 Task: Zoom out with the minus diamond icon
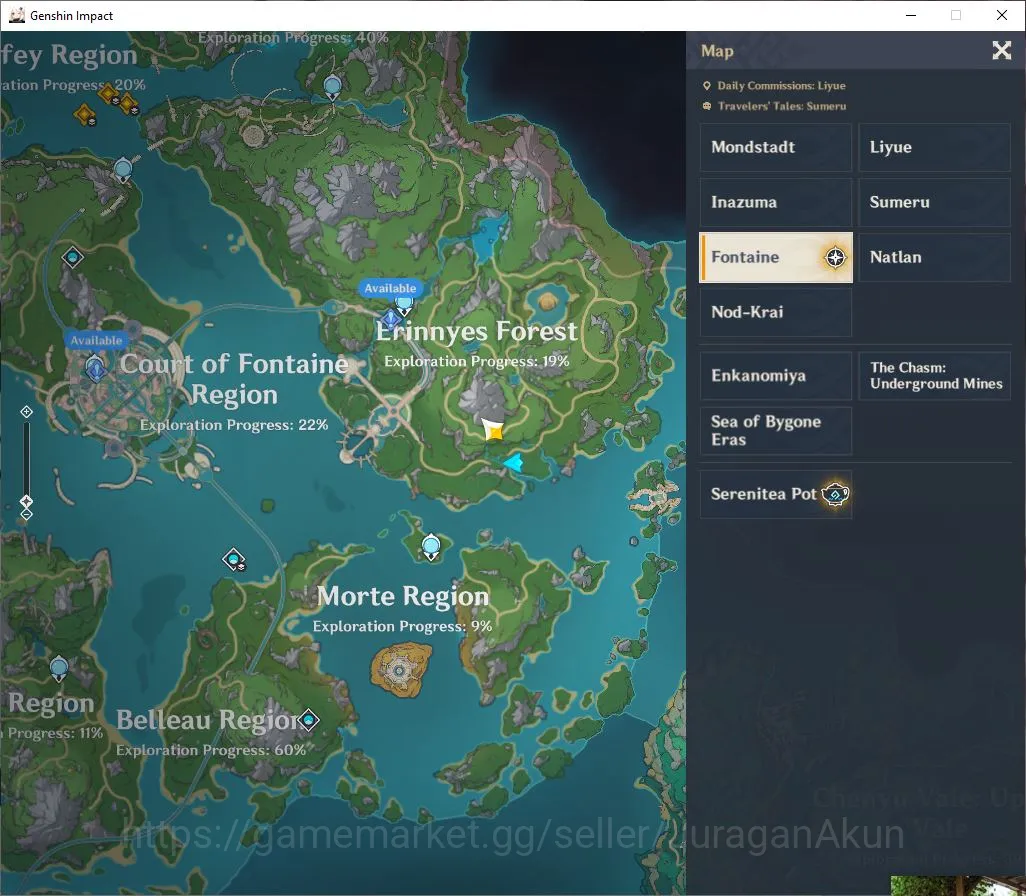[26, 514]
